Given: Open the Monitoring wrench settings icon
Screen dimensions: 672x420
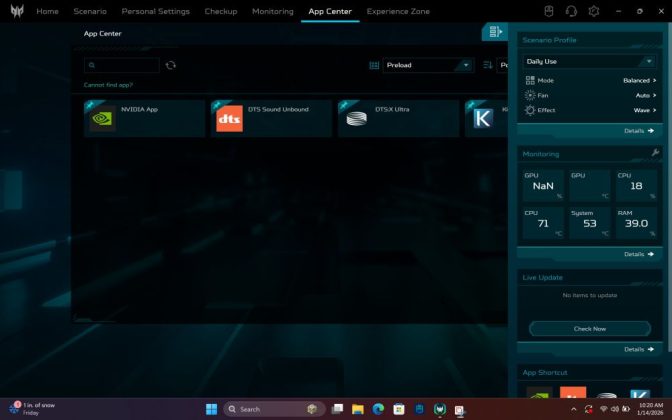Looking at the screenshot, I should [x=655, y=153].
